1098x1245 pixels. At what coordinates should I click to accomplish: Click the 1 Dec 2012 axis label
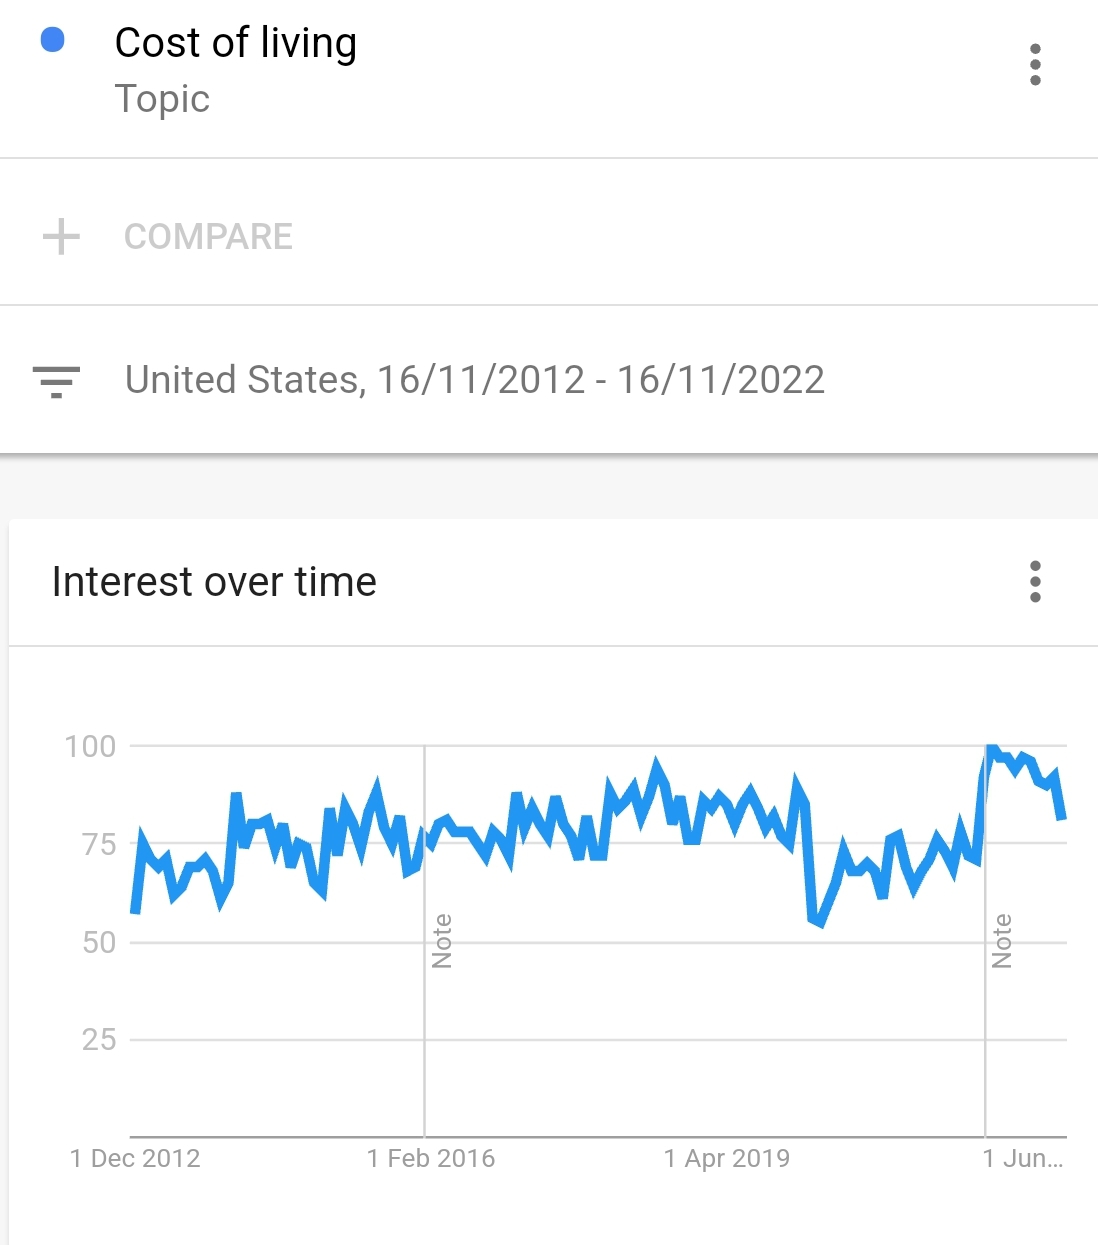(x=135, y=1158)
